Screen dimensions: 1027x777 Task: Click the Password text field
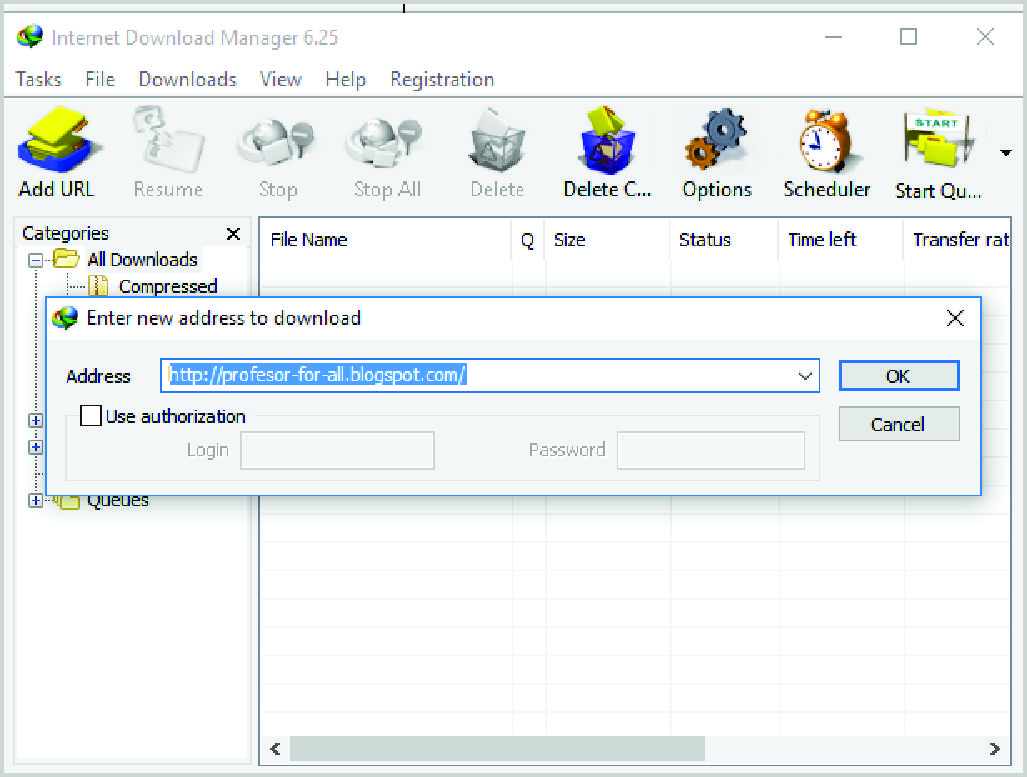[711, 450]
